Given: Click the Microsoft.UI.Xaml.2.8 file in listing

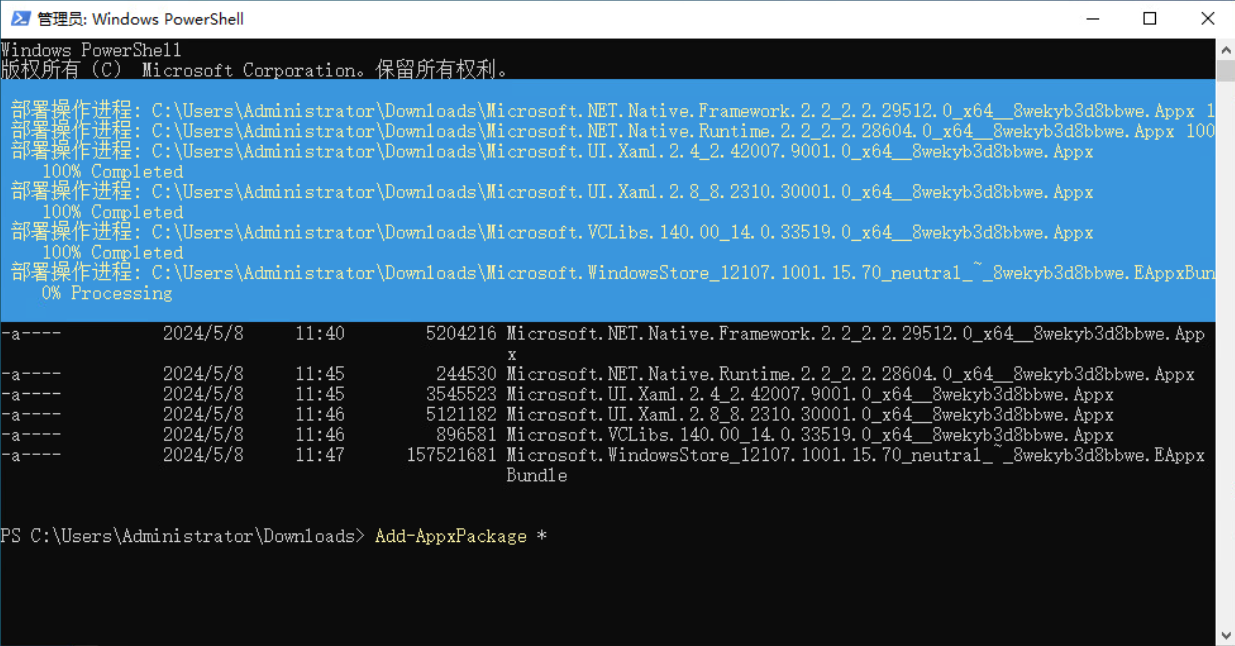Looking at the screenshot, I should 809,415.
